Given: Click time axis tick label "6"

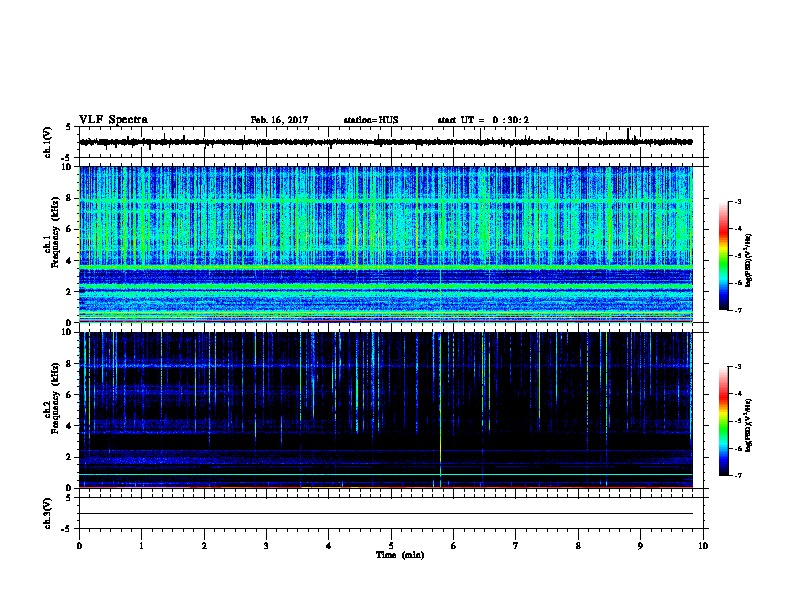Looking at the screenshot, I should click(454, 545).
